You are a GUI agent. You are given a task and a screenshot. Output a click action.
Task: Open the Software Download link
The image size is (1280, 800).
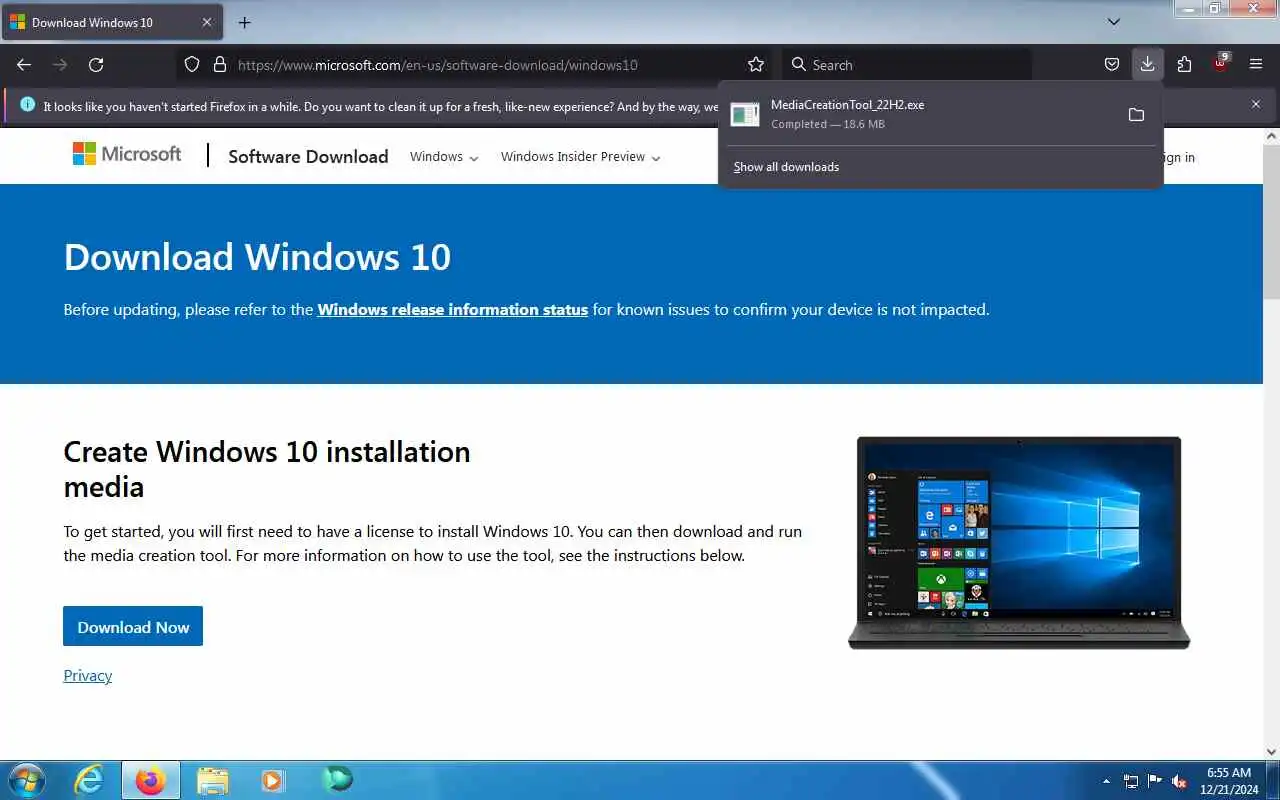(x=308, y=156)
